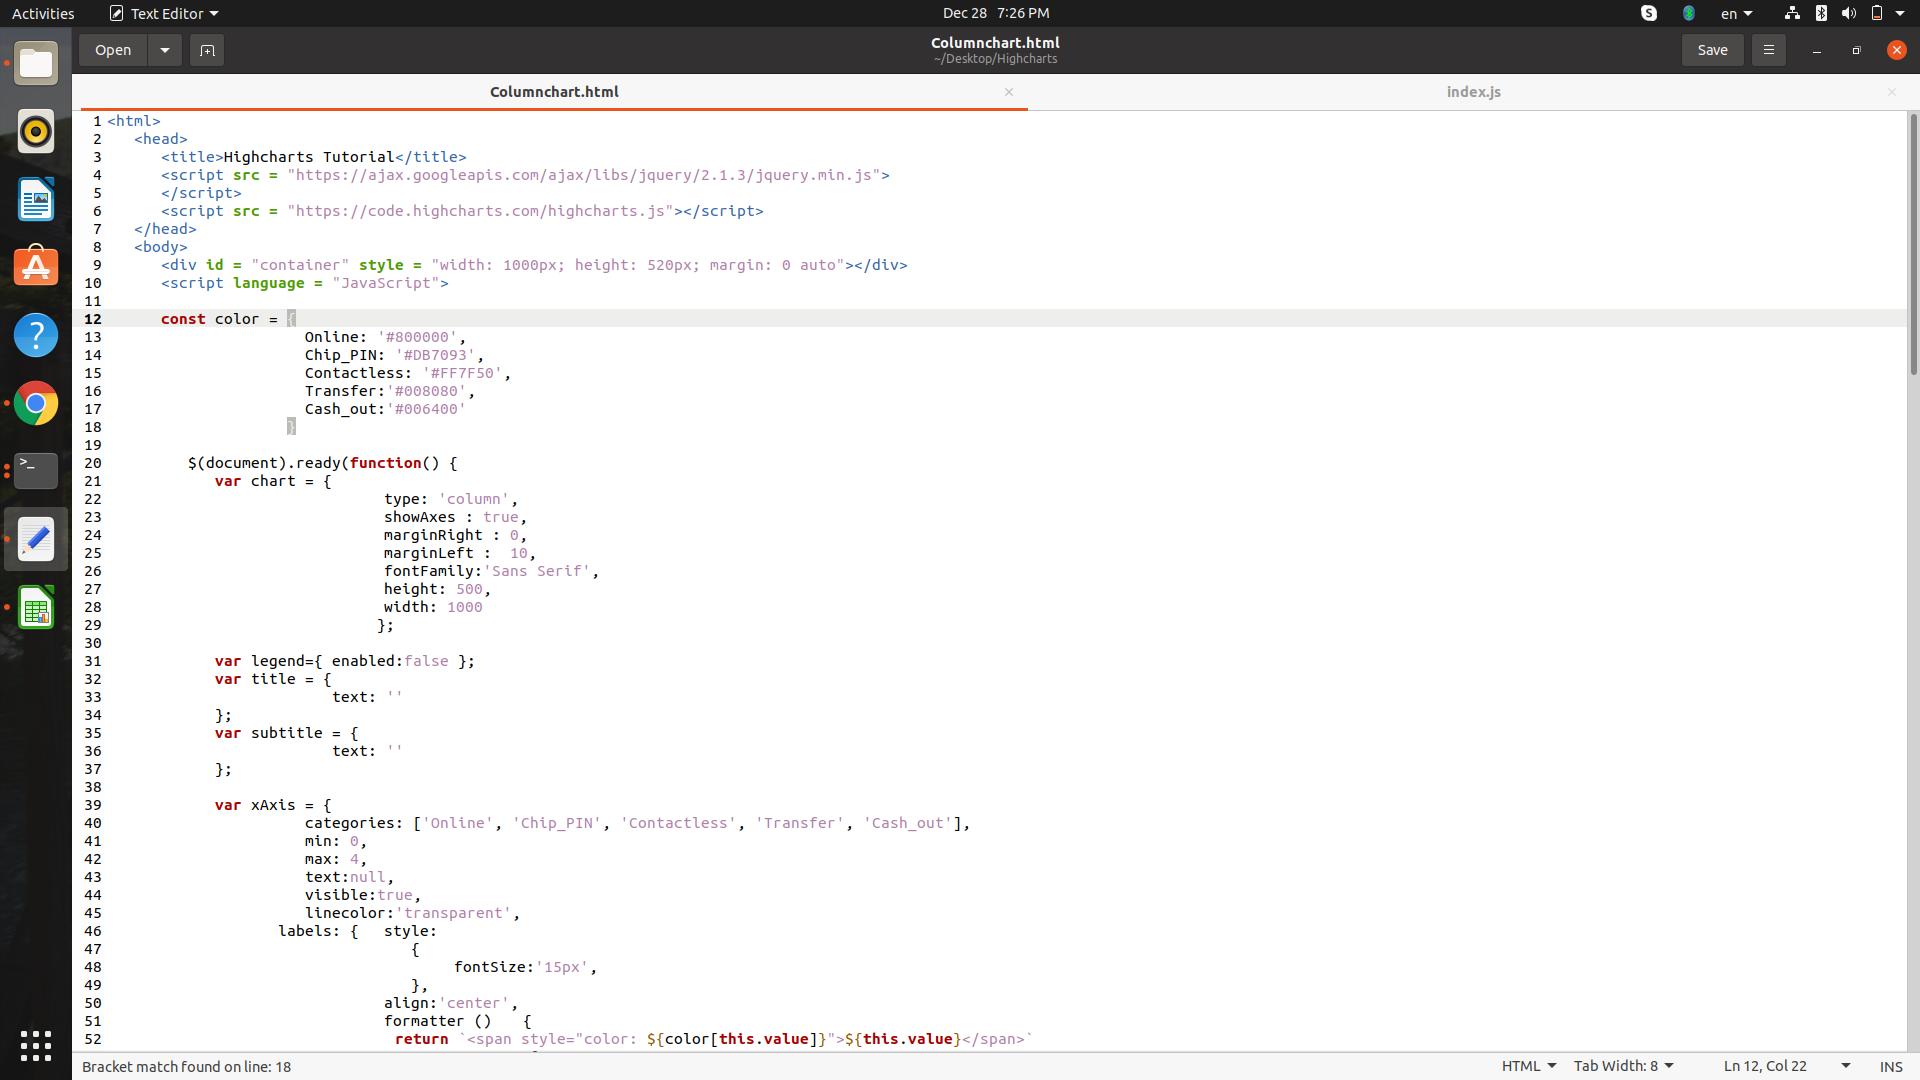1920x1080 pixels.
Task: Click the 'function' keyword on line 20
Action: pos(385,463)
